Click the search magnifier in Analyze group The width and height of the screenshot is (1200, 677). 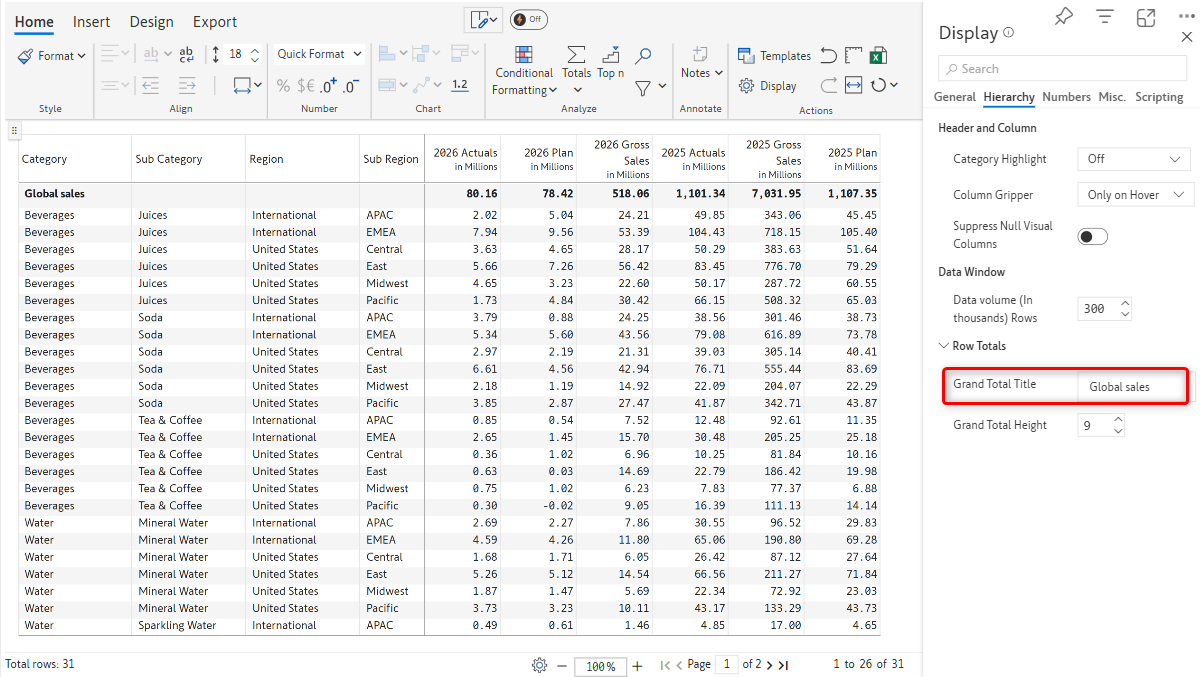tap(644, 56)
